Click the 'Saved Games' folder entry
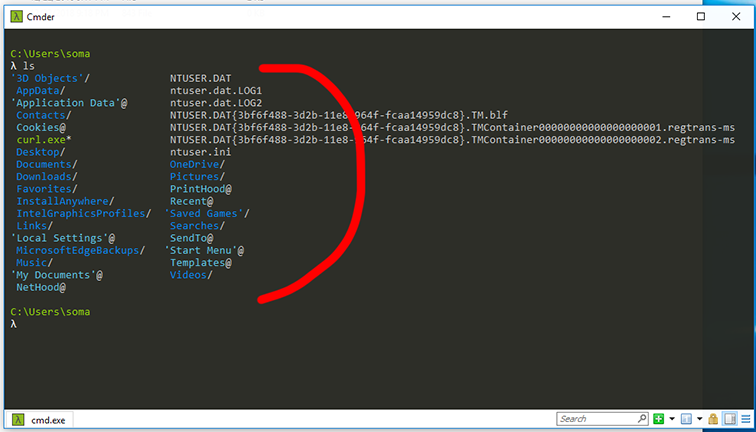Screen dimensions: 756x432 (207, 213)
